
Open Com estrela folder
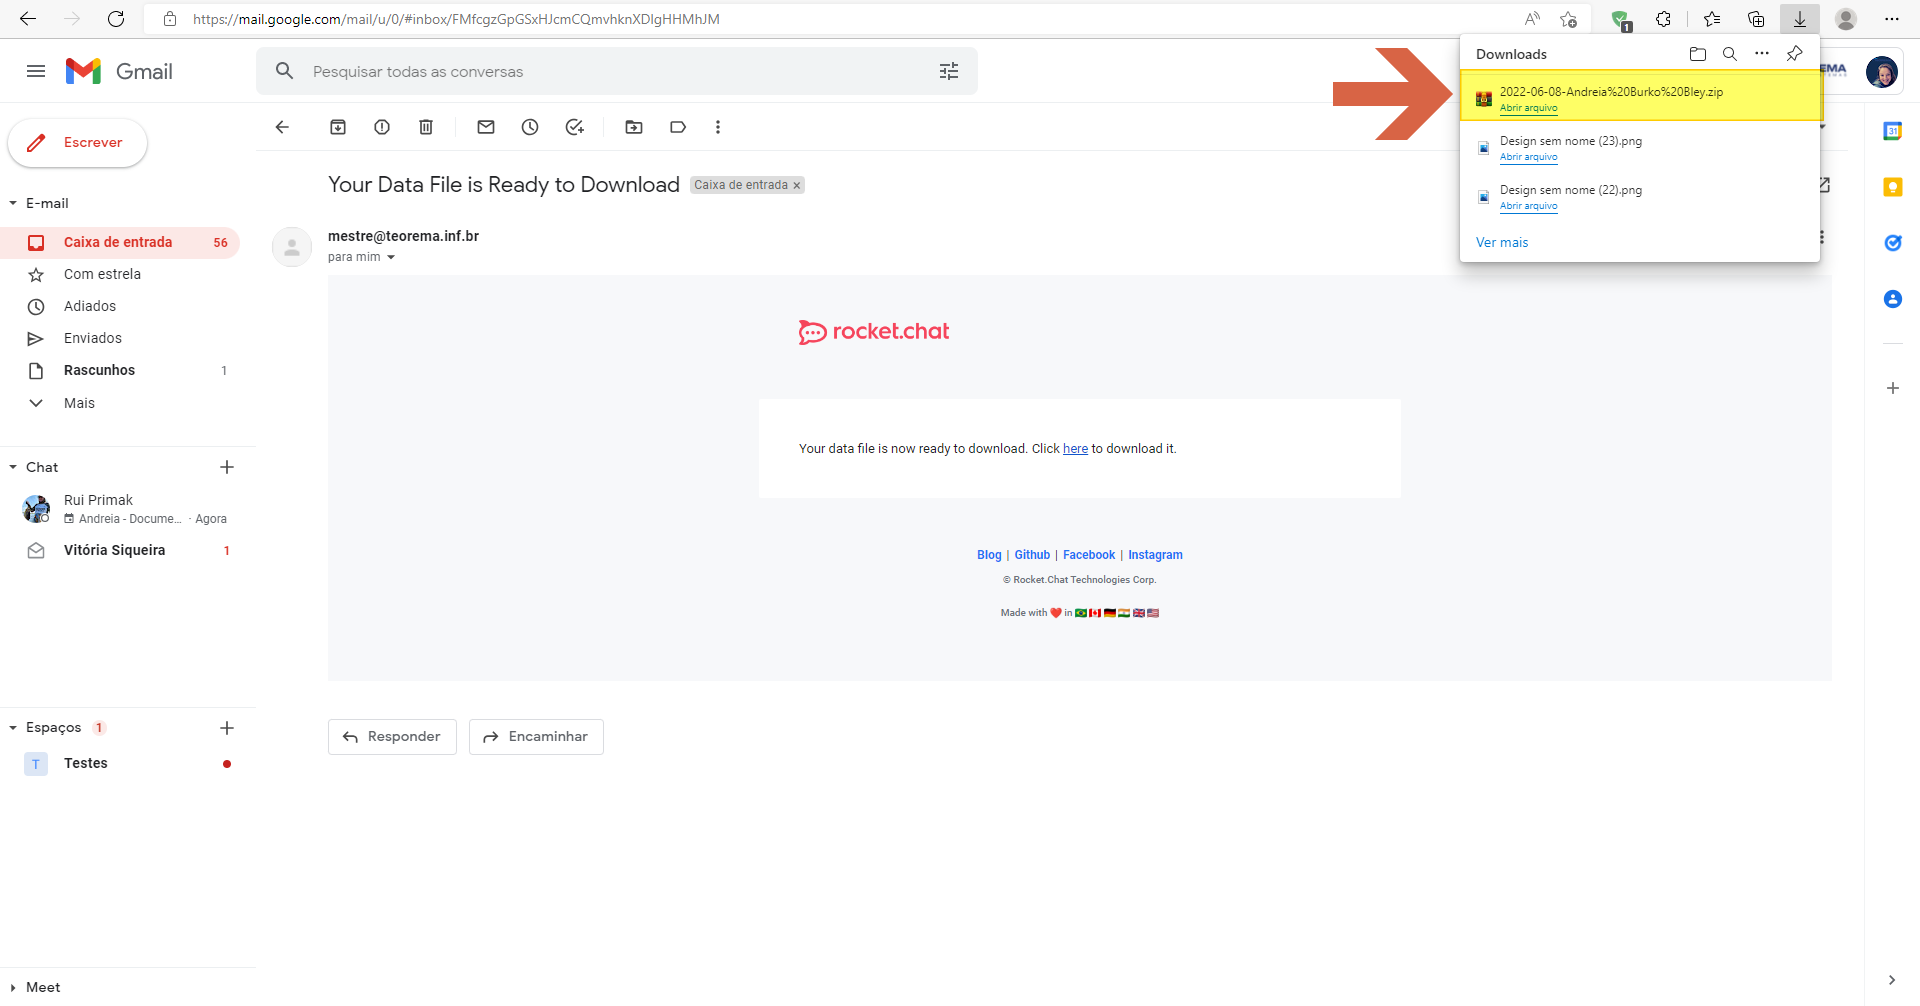click(120, 274)
